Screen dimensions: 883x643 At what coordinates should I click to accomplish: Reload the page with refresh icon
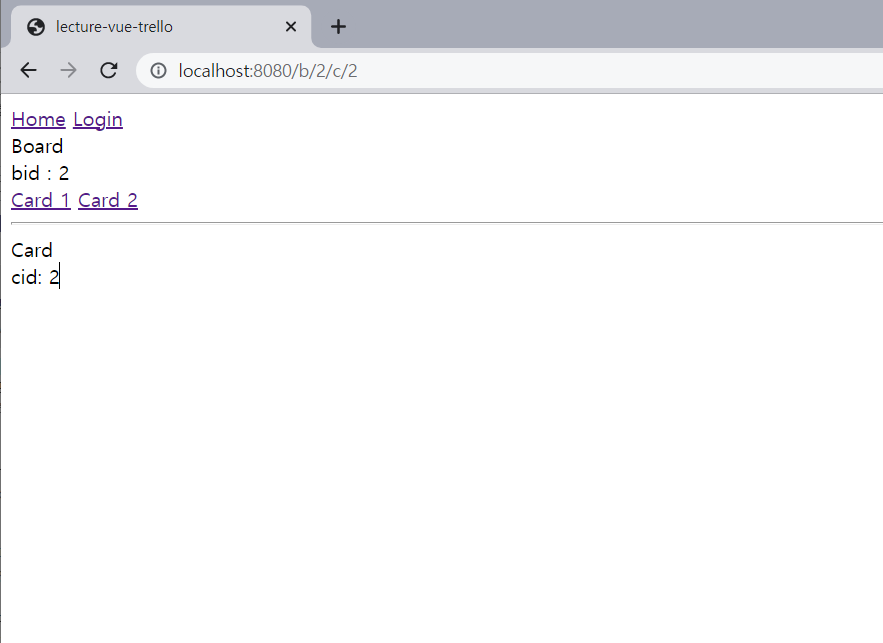tap(109, 70)
